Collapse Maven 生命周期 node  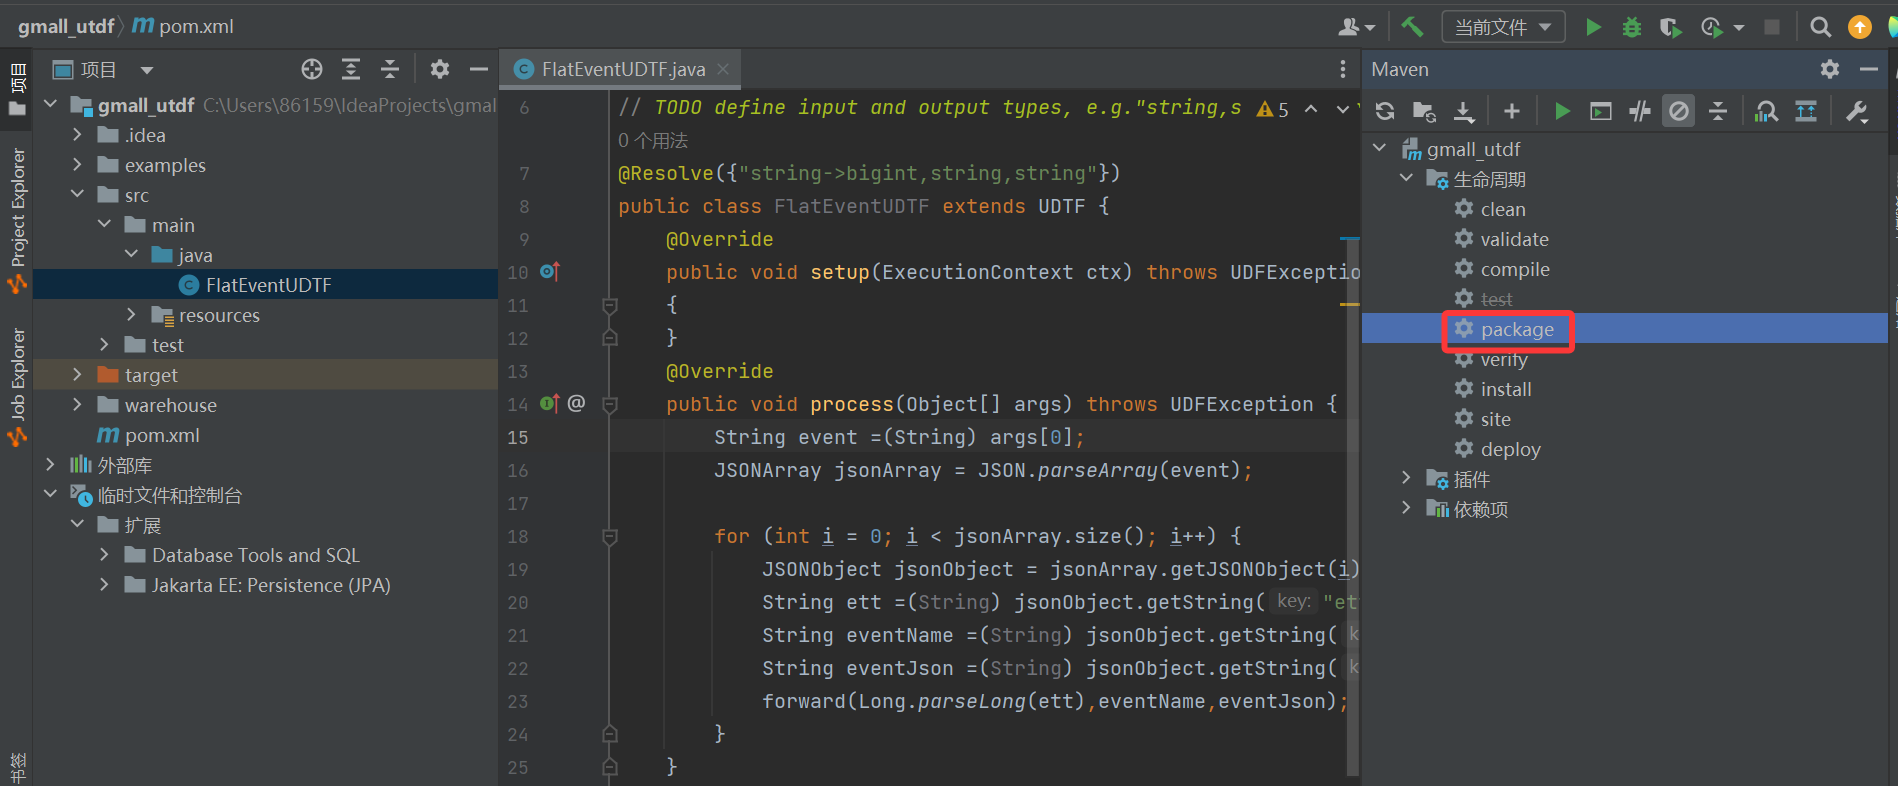pyautogui.click(x=1406, y=178)
